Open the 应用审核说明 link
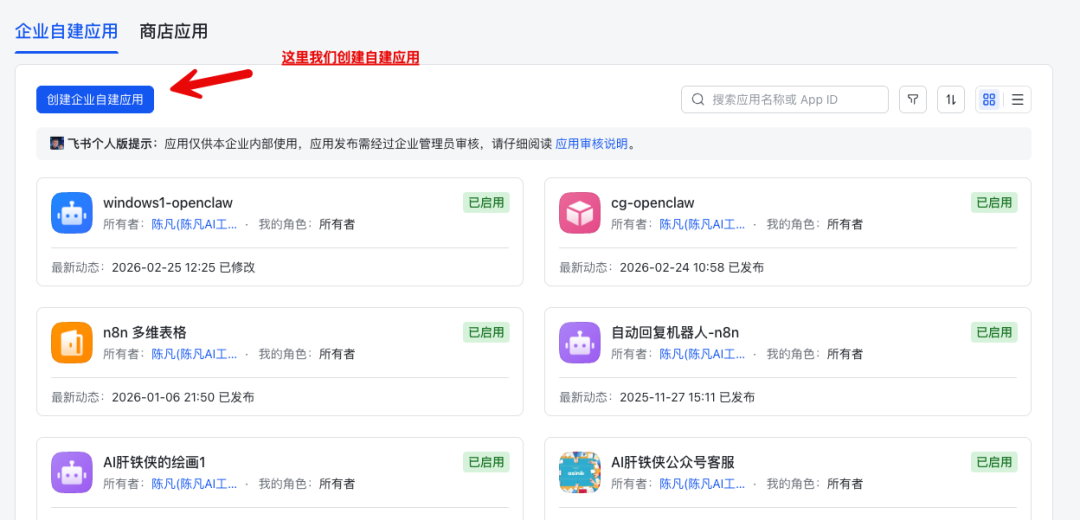The height and width of the screenshot is (520, 1080). [x=592, y=144]
